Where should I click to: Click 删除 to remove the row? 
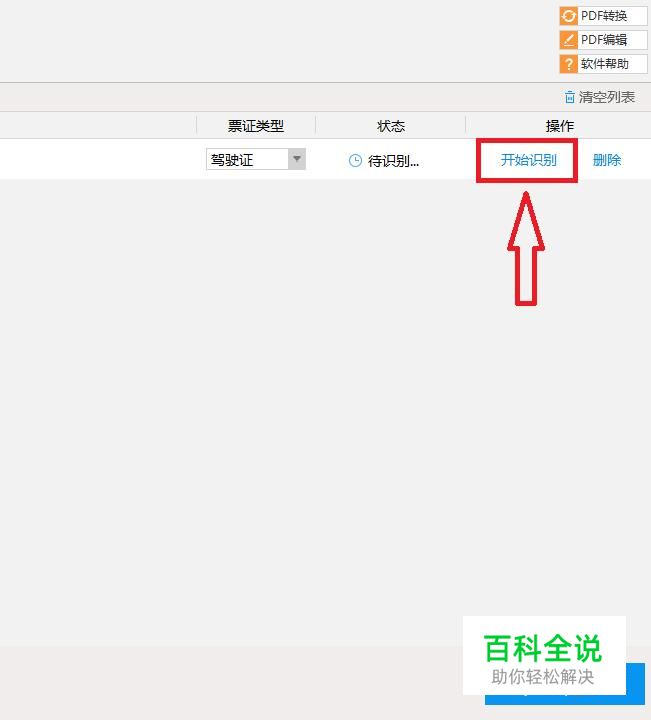(x=607, y=160)
